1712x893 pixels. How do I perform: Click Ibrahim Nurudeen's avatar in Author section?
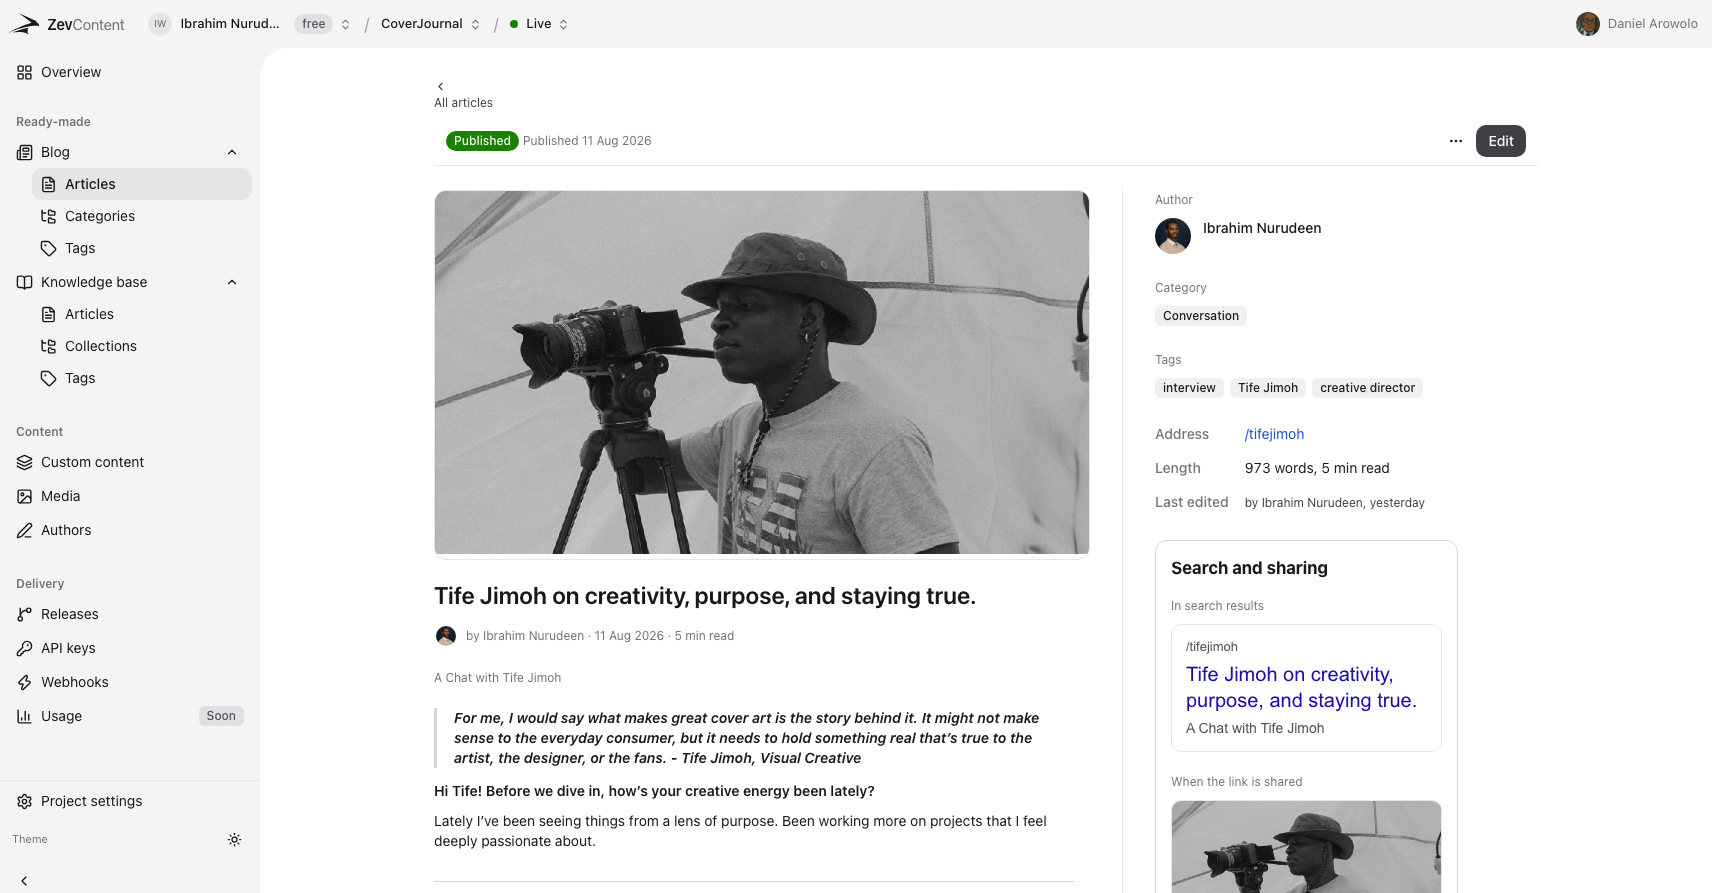pyautogui.click(x=1173, y=236)
